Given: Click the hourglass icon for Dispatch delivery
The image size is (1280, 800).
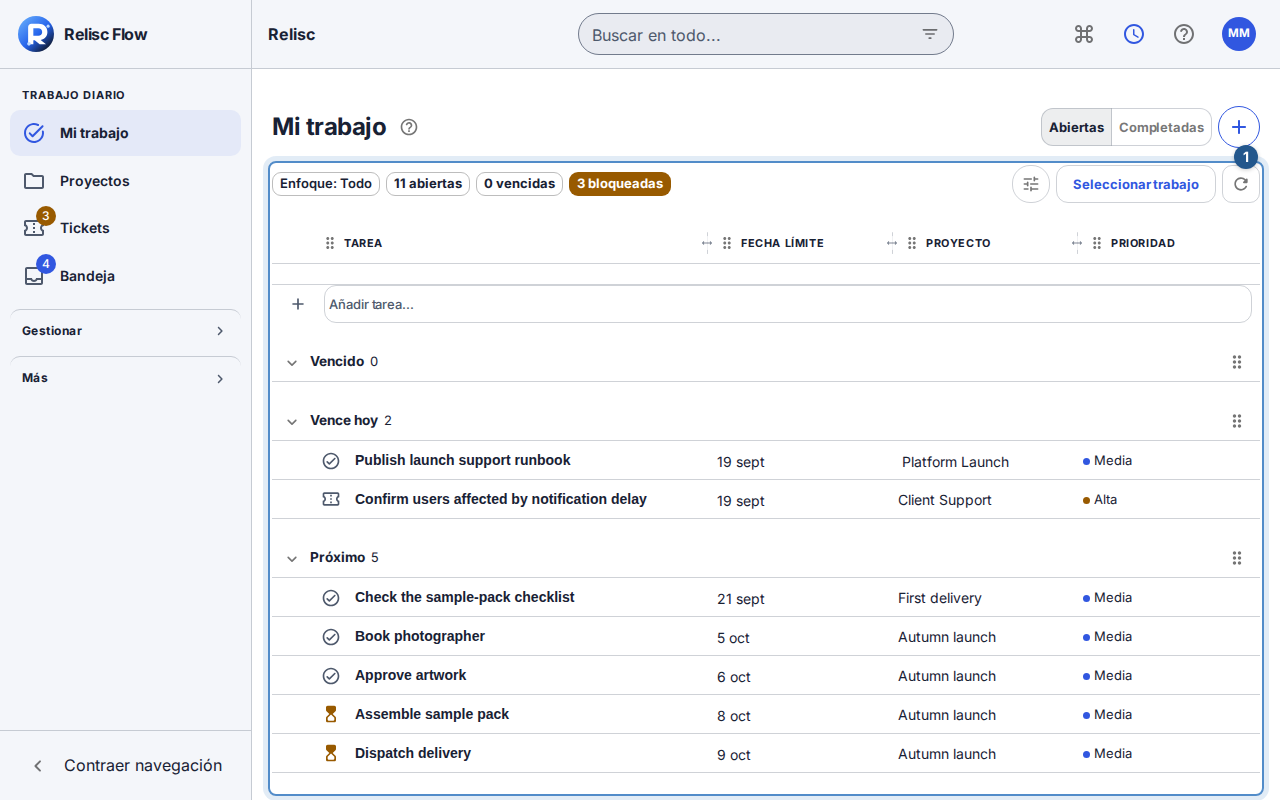Looking at the screenshot, I should [x=331, y=753].
